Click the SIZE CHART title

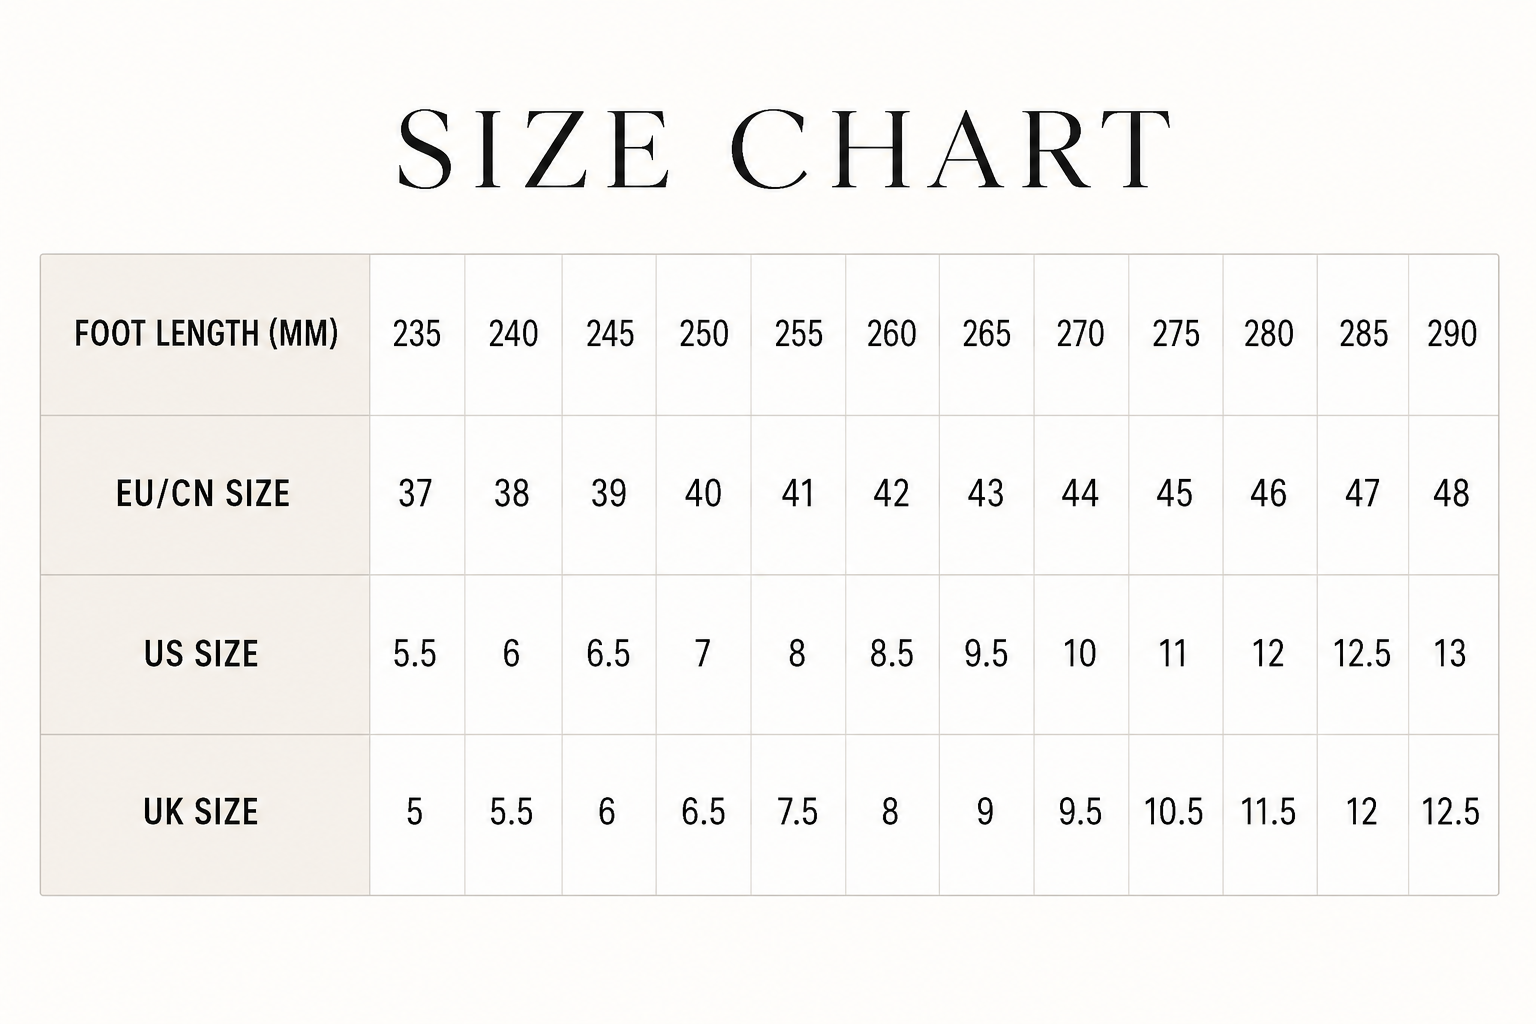(x=784, y=149)
